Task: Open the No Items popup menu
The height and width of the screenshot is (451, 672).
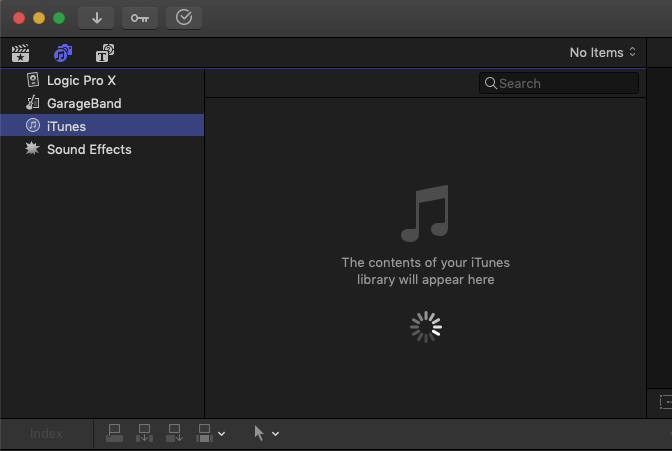Action: click(x=603, y=52)
